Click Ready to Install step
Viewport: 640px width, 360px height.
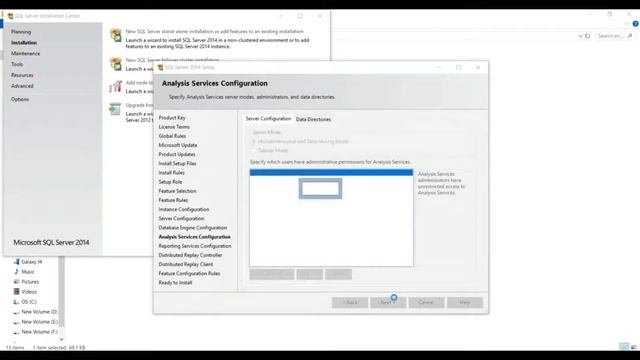(175, 282)
